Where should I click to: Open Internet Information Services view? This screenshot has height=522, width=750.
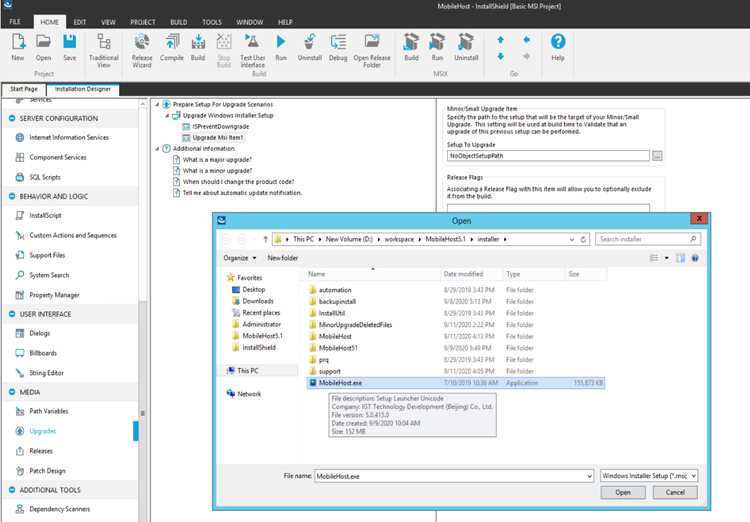pyautogui.click(x=69, y=137)
